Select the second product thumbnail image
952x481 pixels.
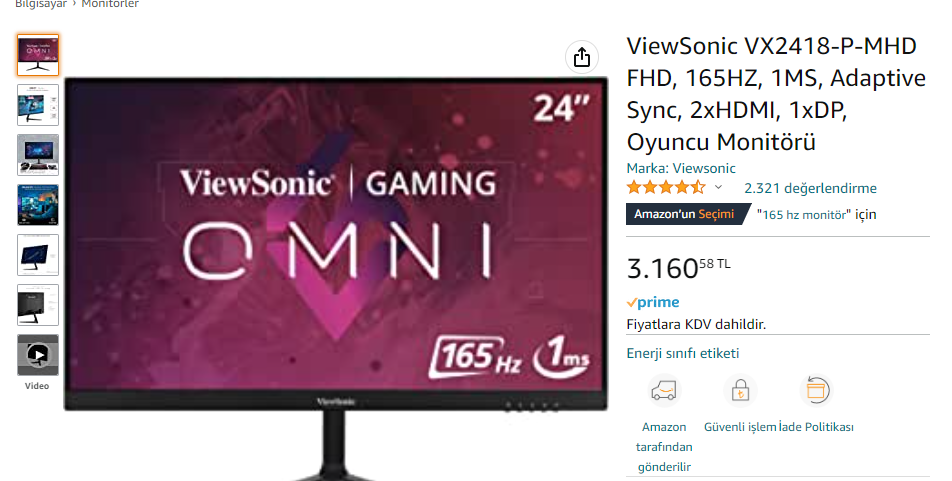coord(38,105)
